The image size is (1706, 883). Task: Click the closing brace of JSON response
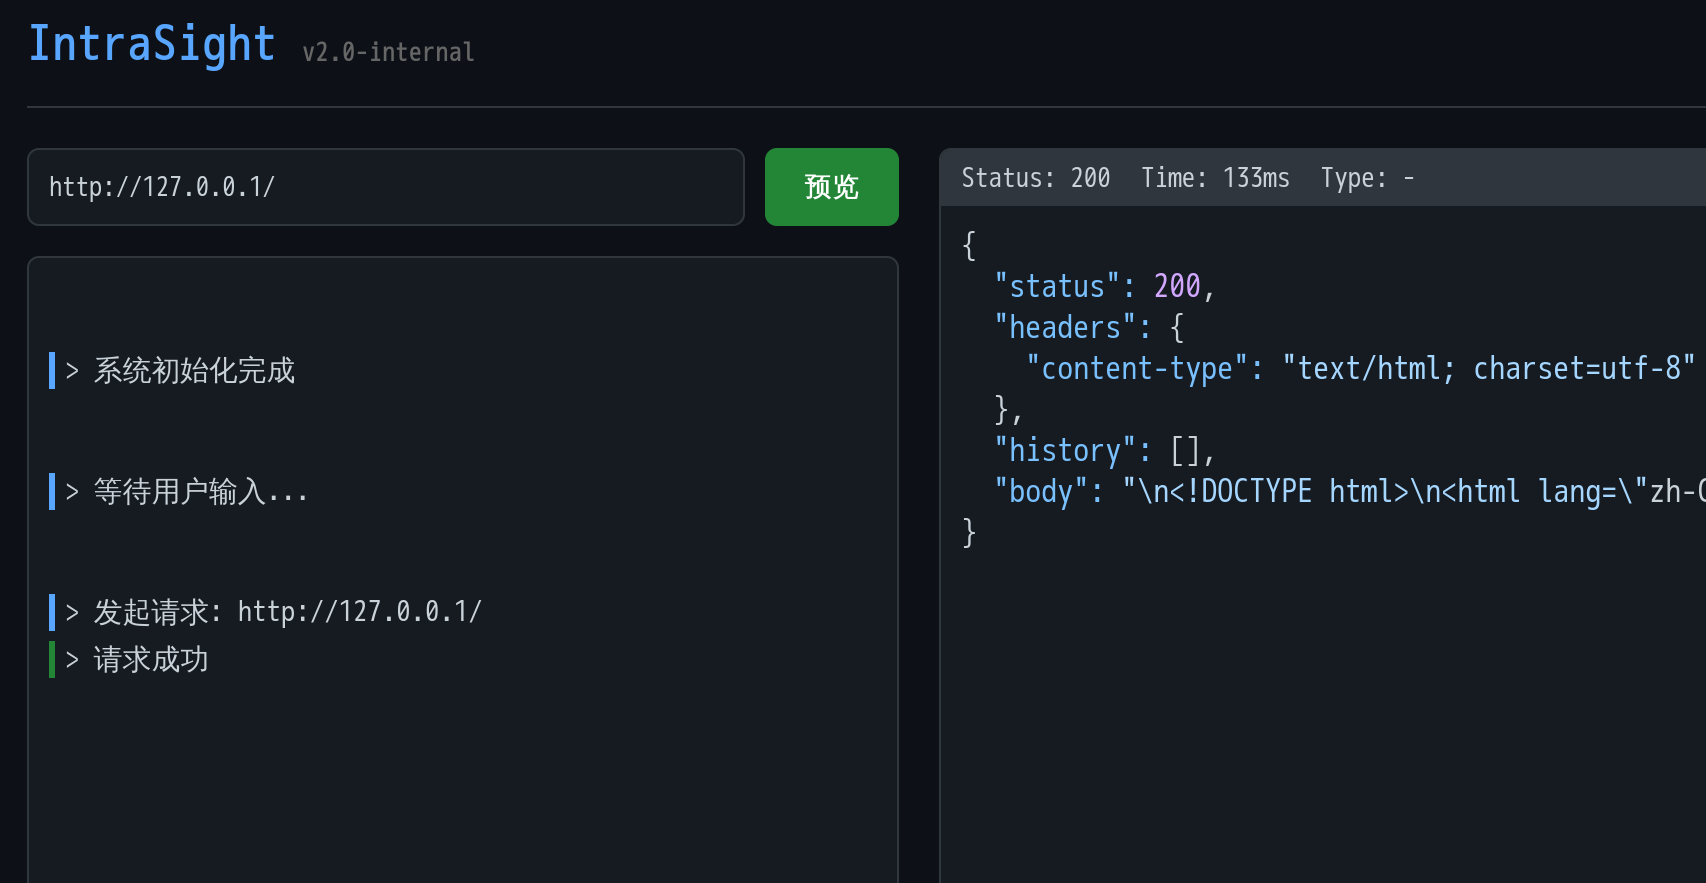968,532
